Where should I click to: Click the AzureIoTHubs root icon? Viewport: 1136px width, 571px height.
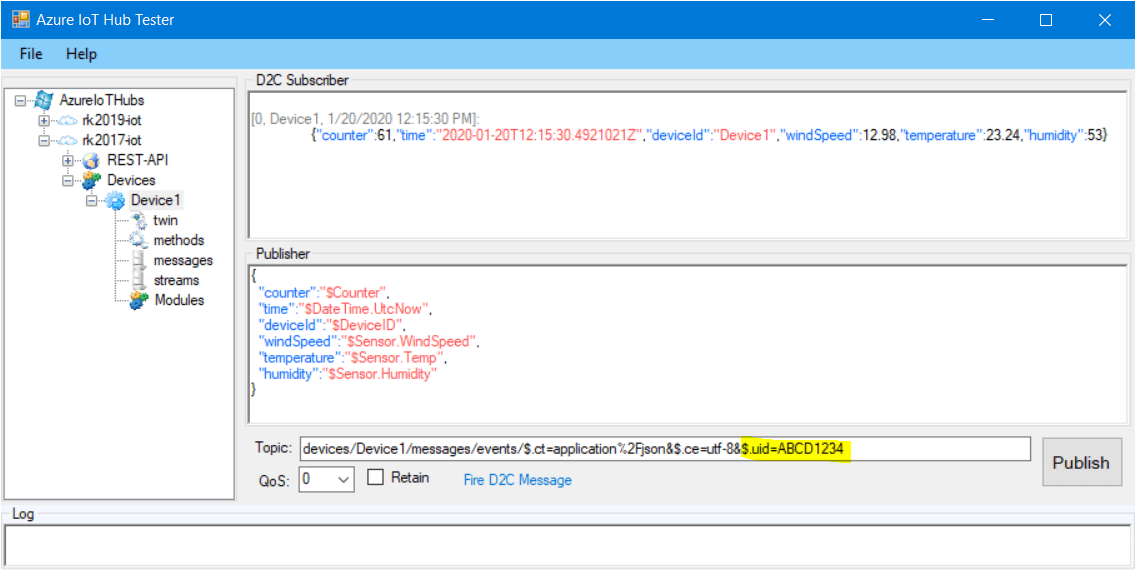pos(43,100)
